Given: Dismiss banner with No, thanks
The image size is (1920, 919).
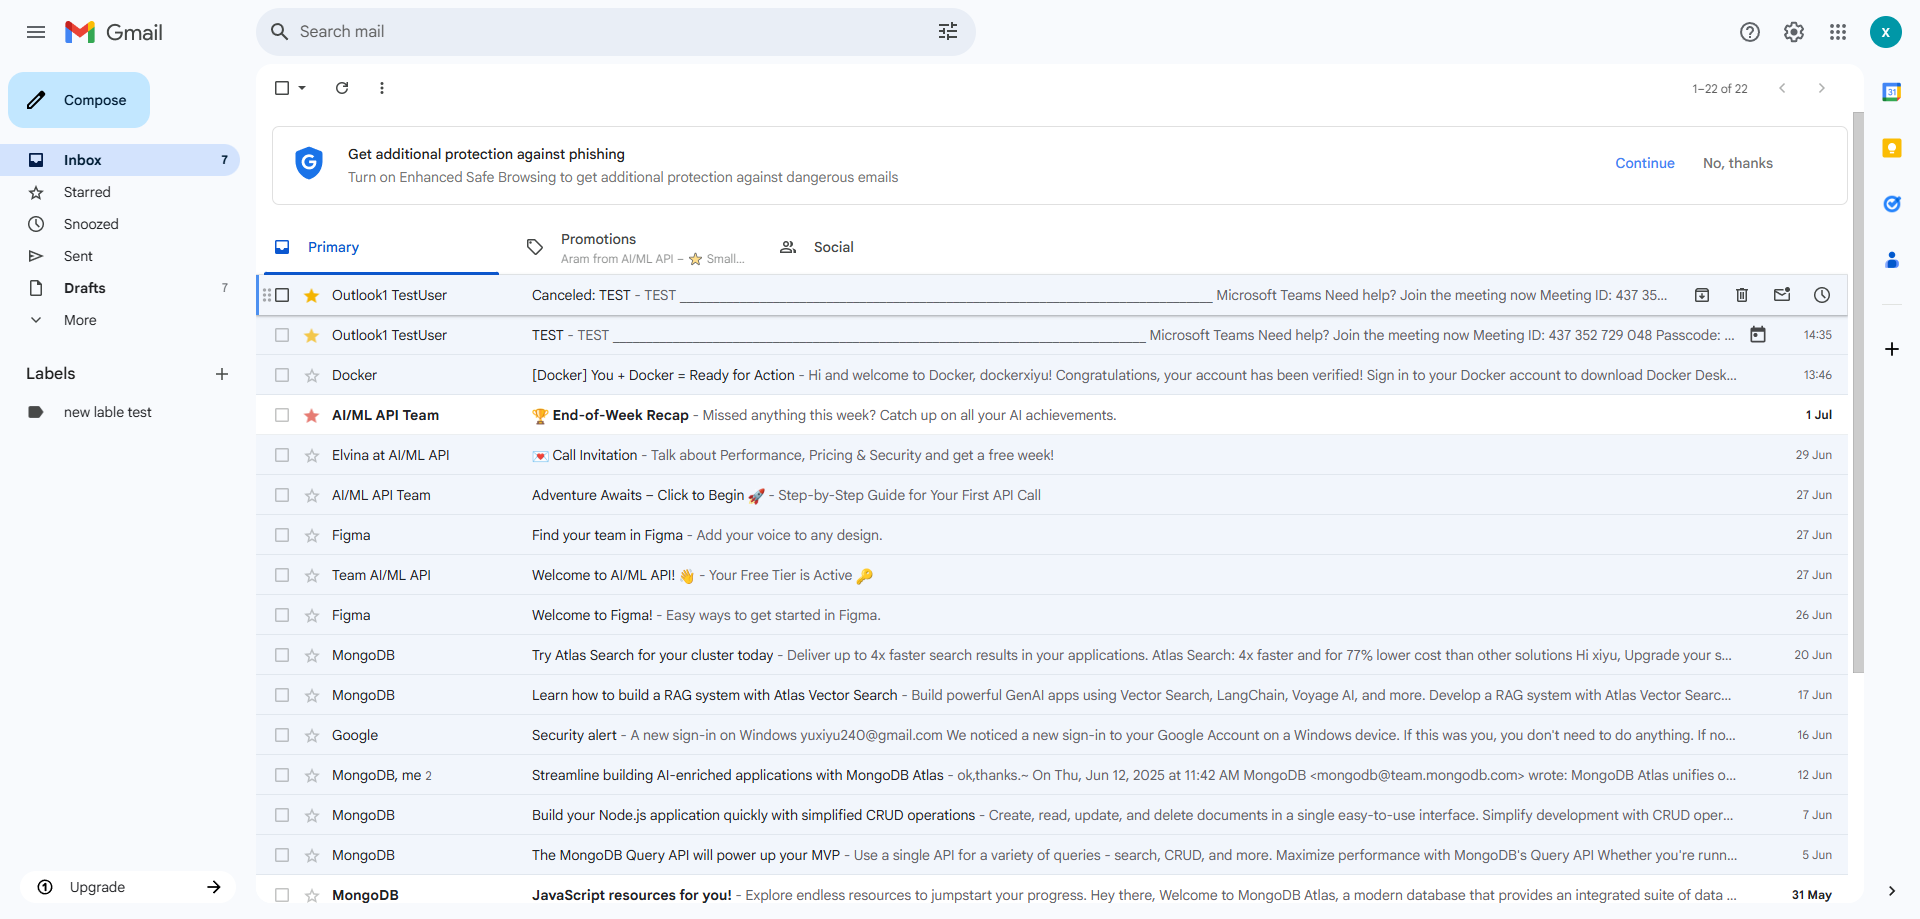Looking at the screenshot, I should point(1737,163).
